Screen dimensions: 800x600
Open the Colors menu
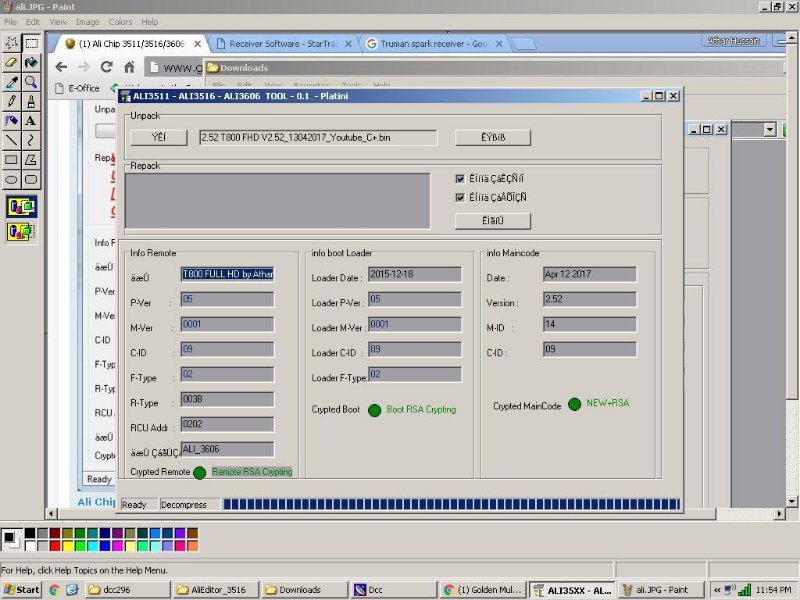coord(120,22)
